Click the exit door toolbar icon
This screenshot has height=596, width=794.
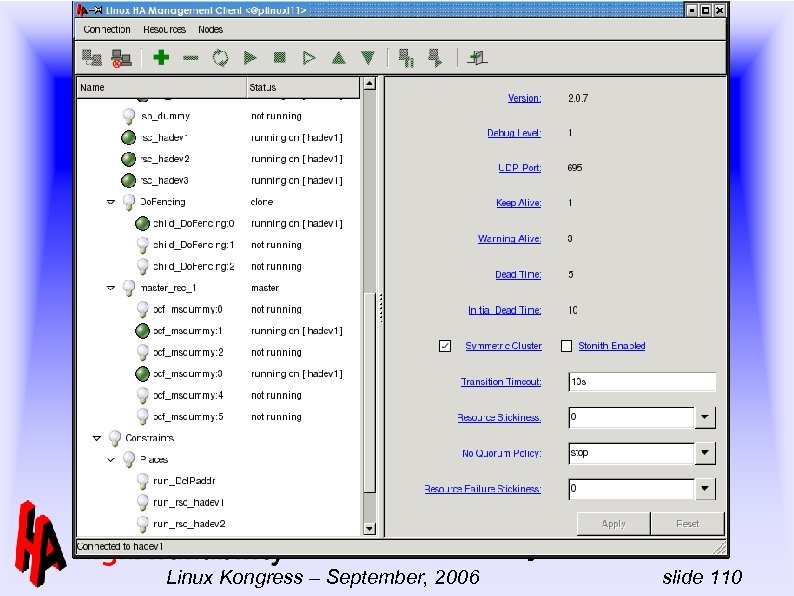tap(477, 58)
